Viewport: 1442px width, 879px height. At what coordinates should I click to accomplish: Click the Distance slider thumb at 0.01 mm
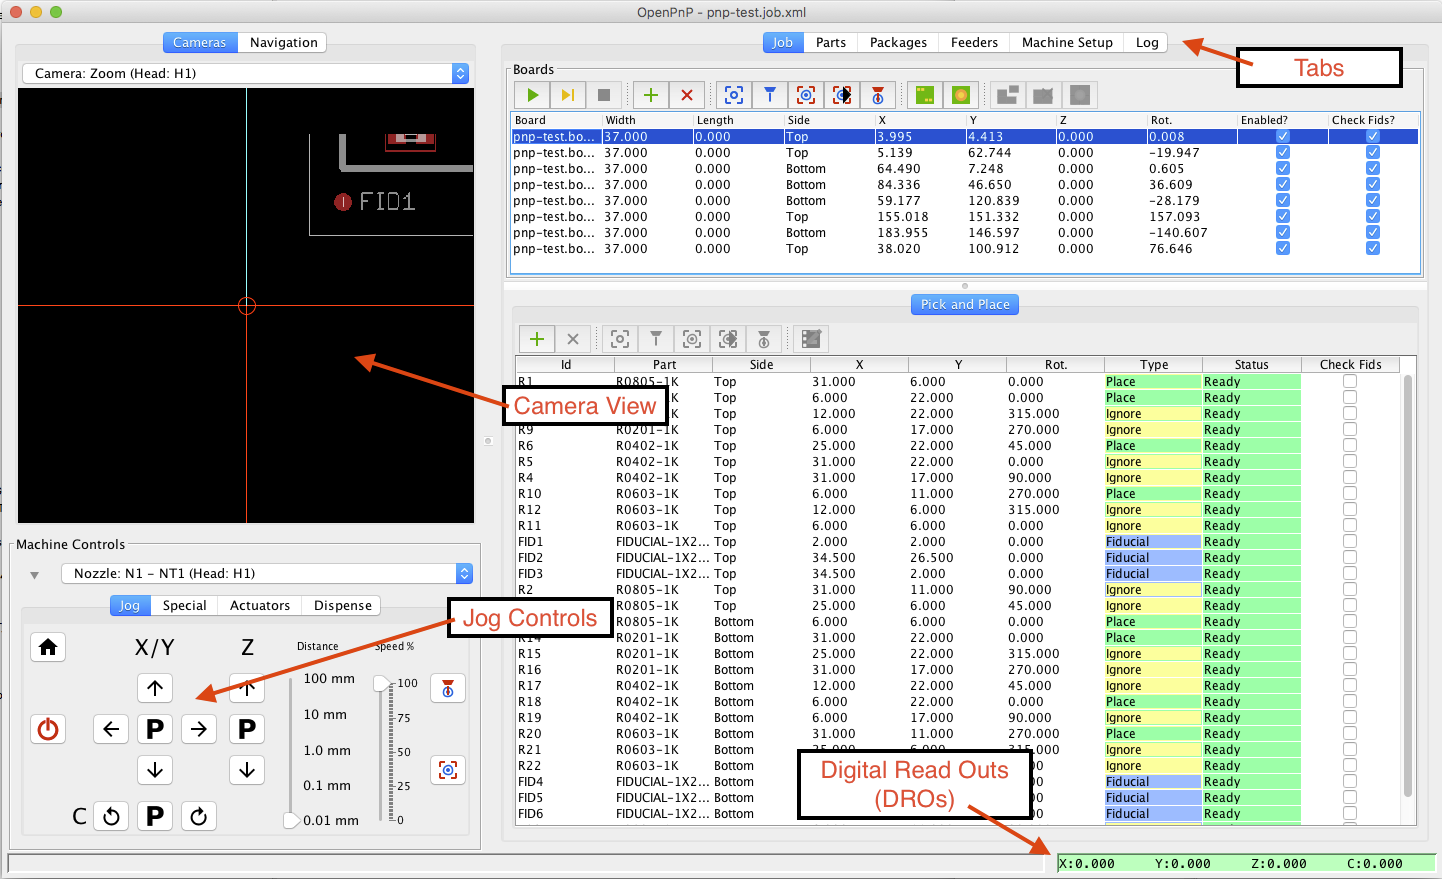291,820
